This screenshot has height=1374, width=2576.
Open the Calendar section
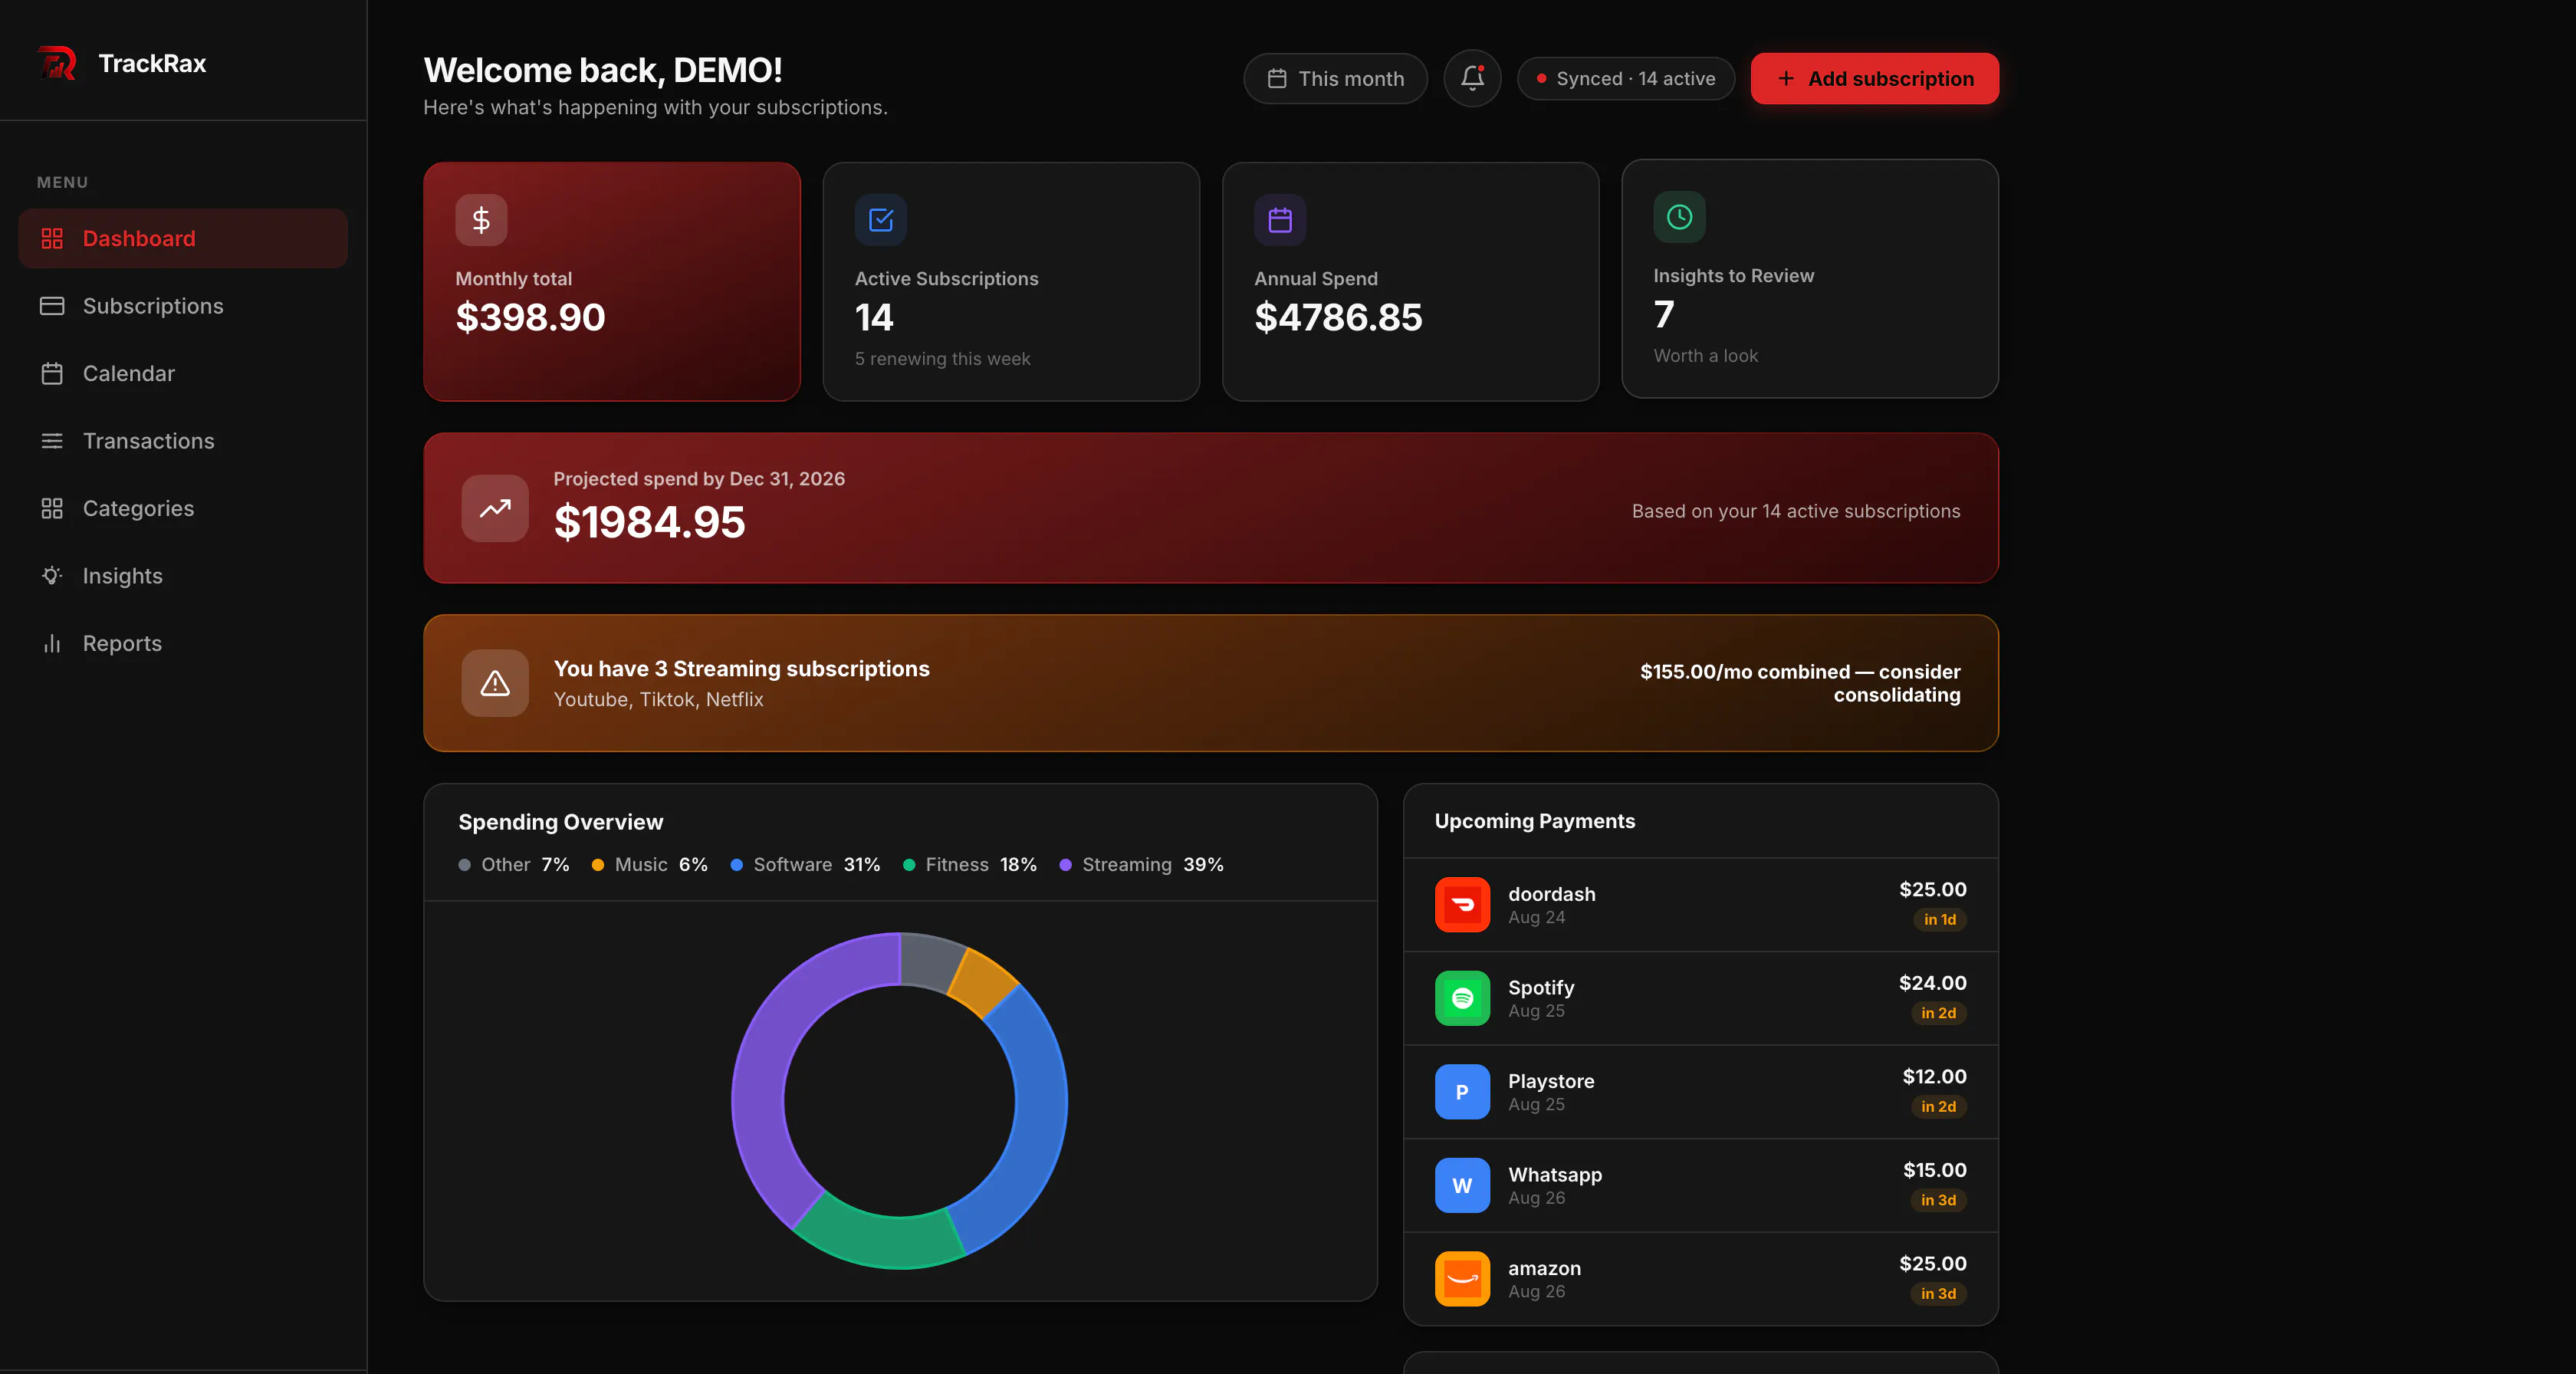183,373
